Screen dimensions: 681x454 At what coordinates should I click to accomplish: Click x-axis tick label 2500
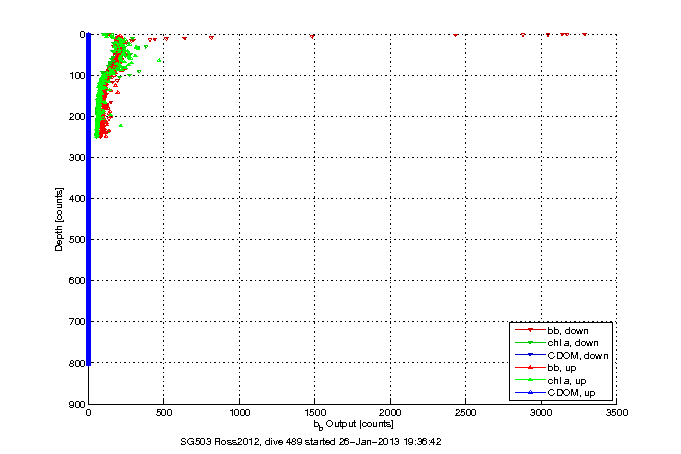click(466, 413)
